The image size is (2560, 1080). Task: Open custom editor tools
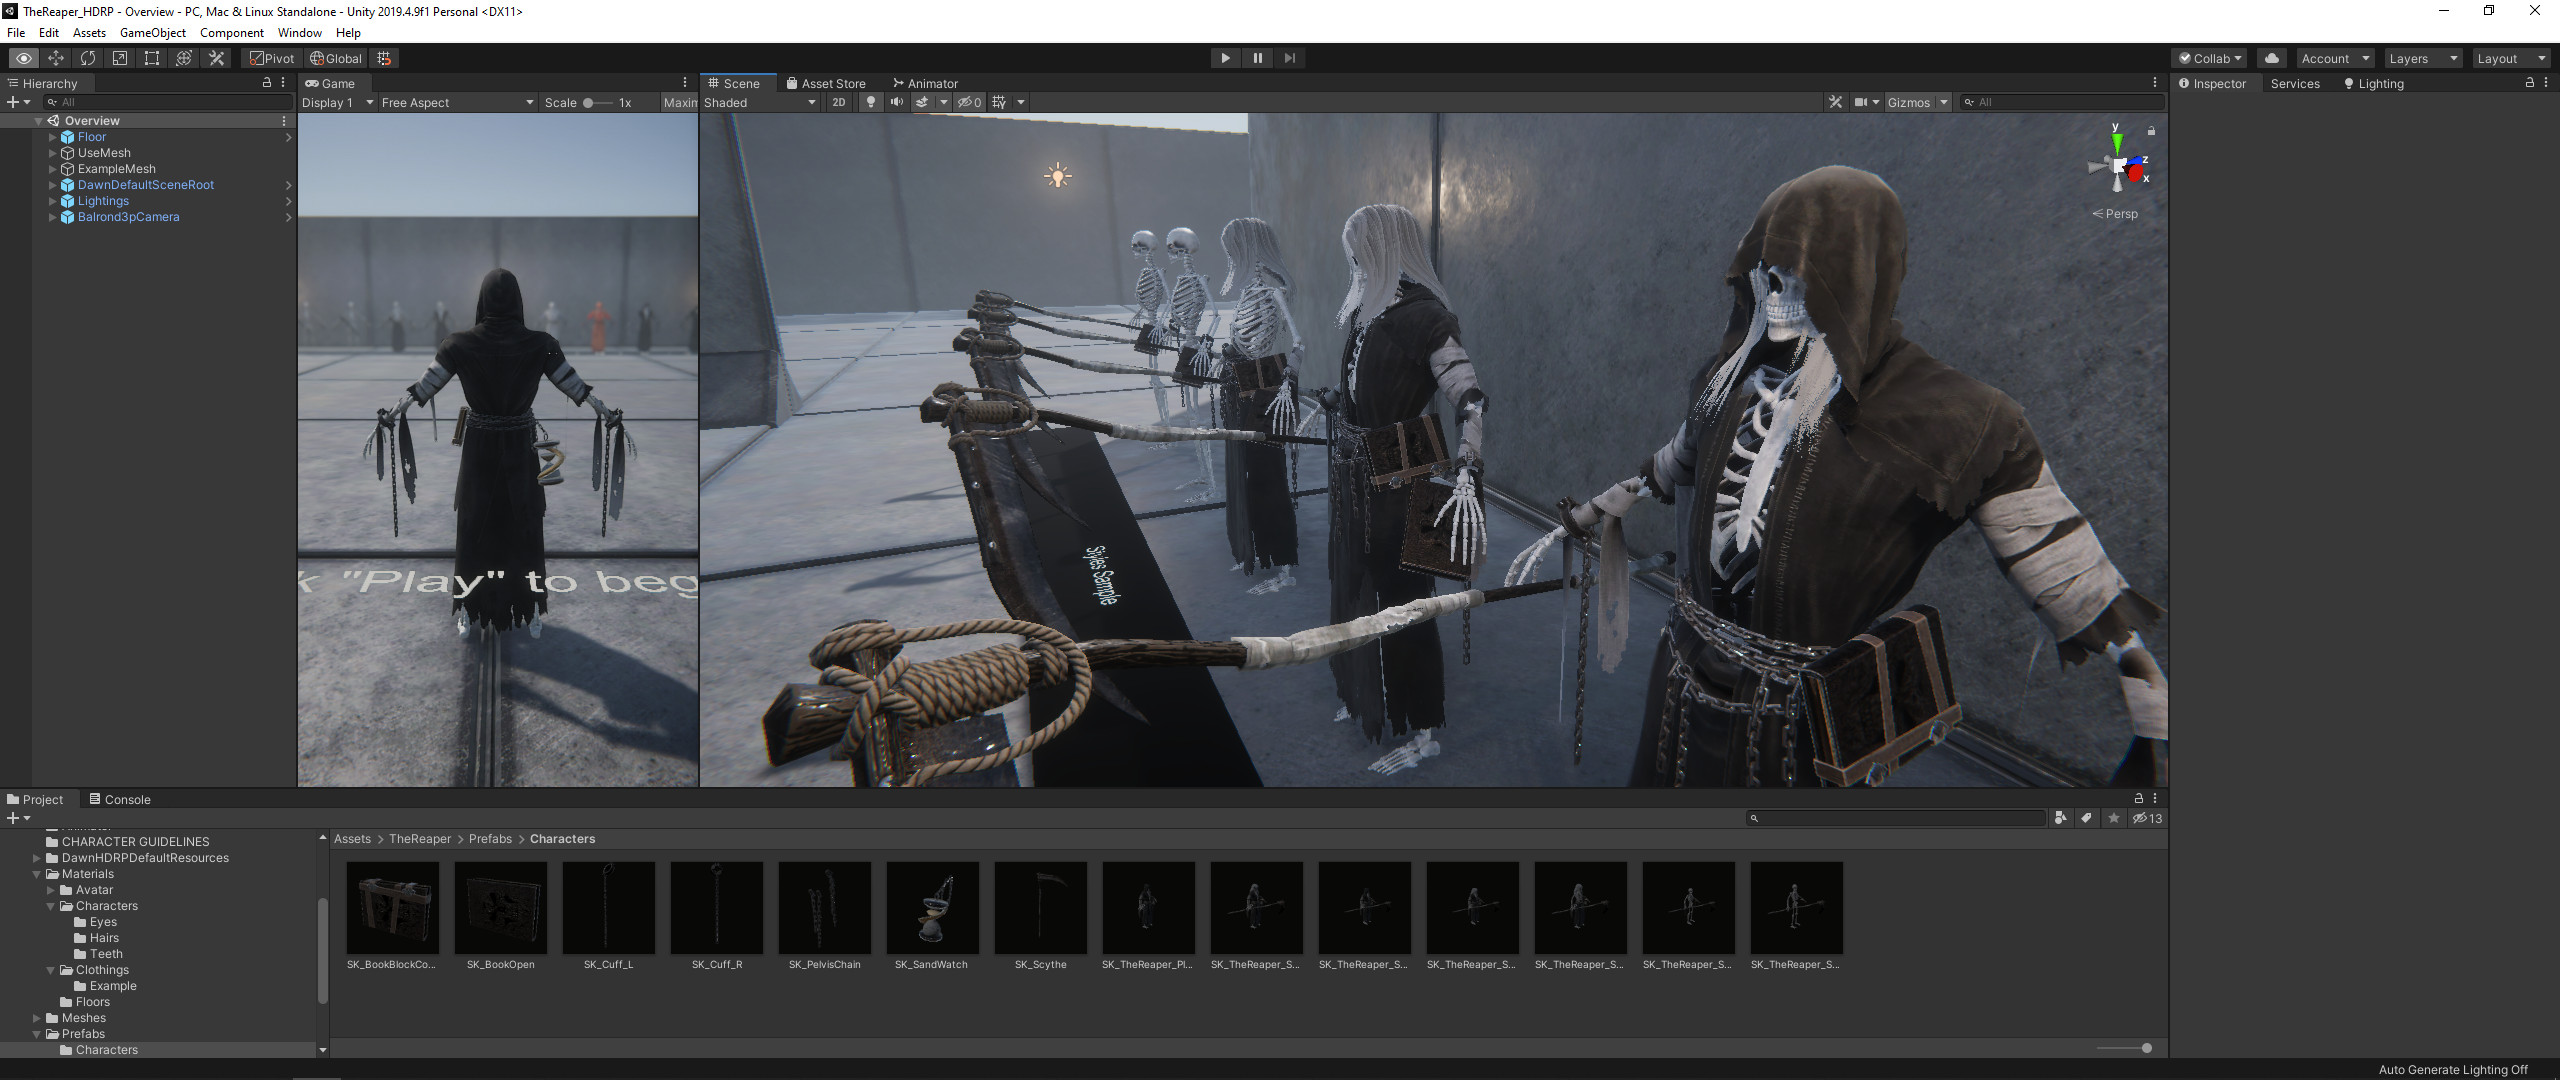coord(216,58)
